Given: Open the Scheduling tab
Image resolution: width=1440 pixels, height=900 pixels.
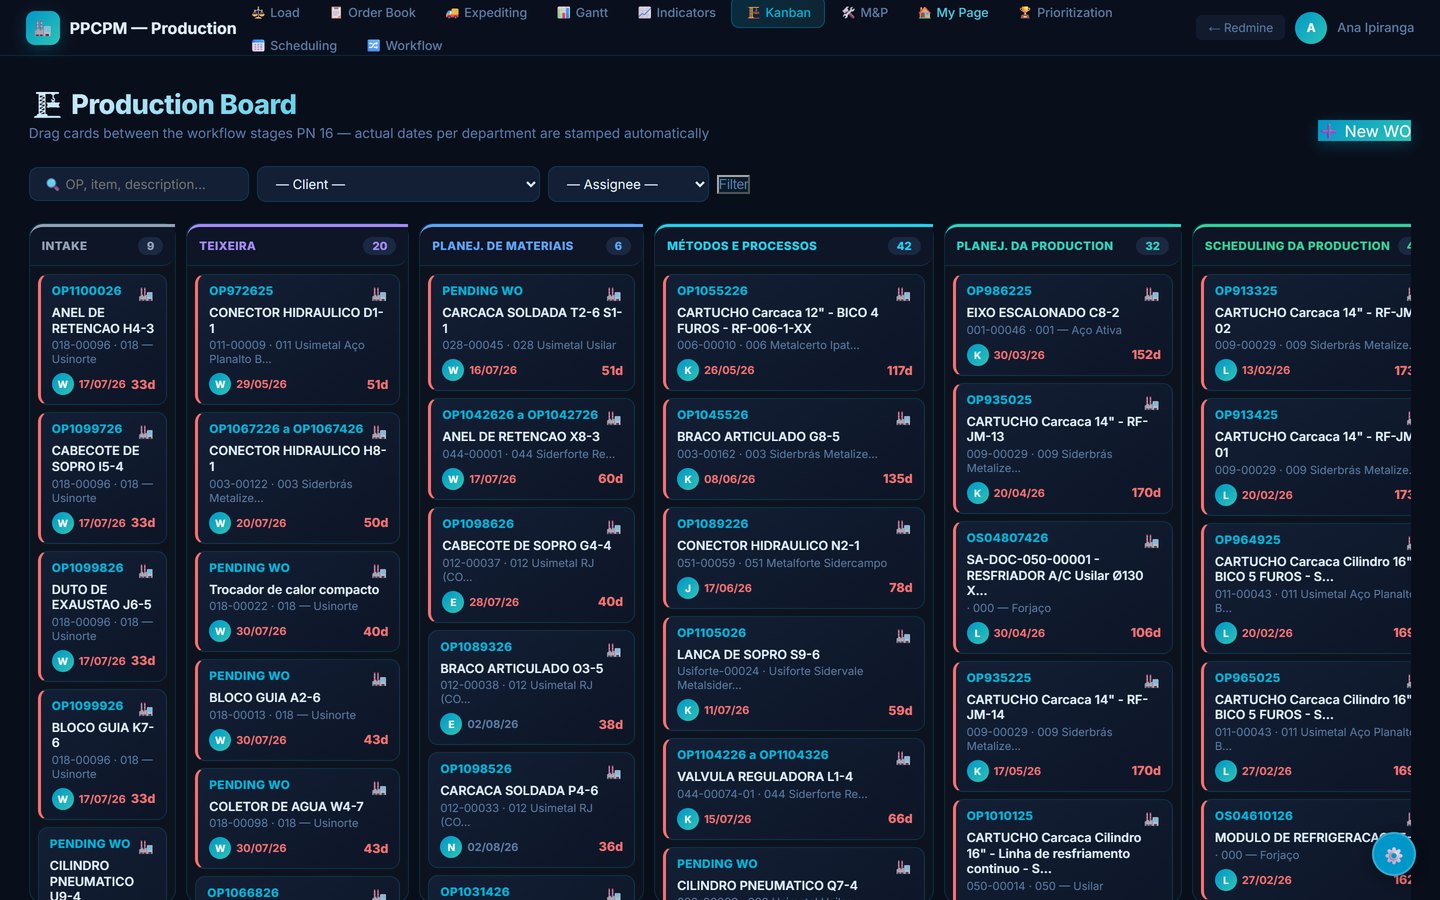Looking at the screenshot, I should pyautogui.click(x=294, y=46).
